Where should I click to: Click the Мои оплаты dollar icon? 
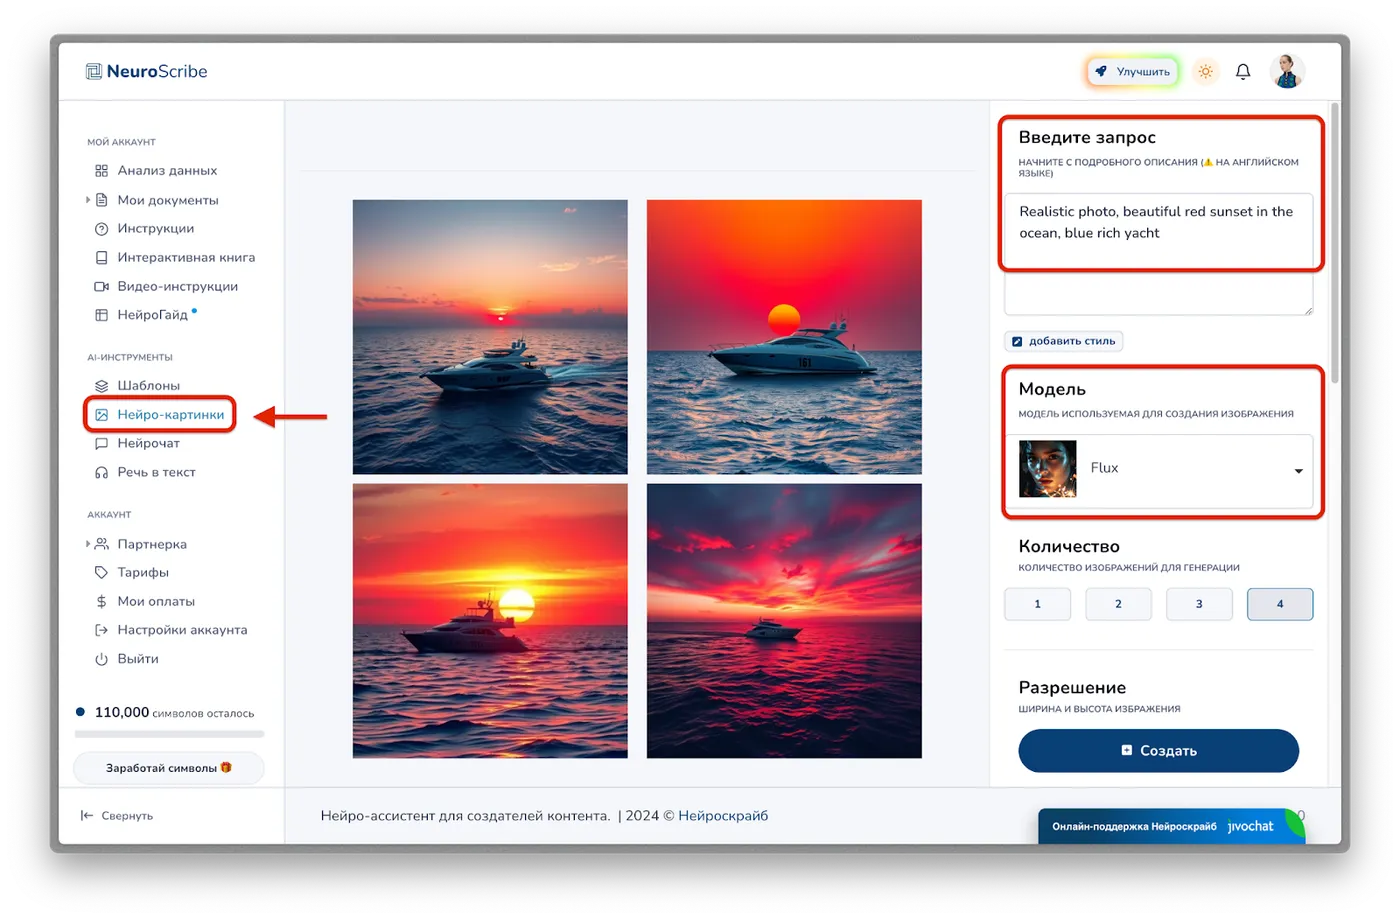[101, 602]
